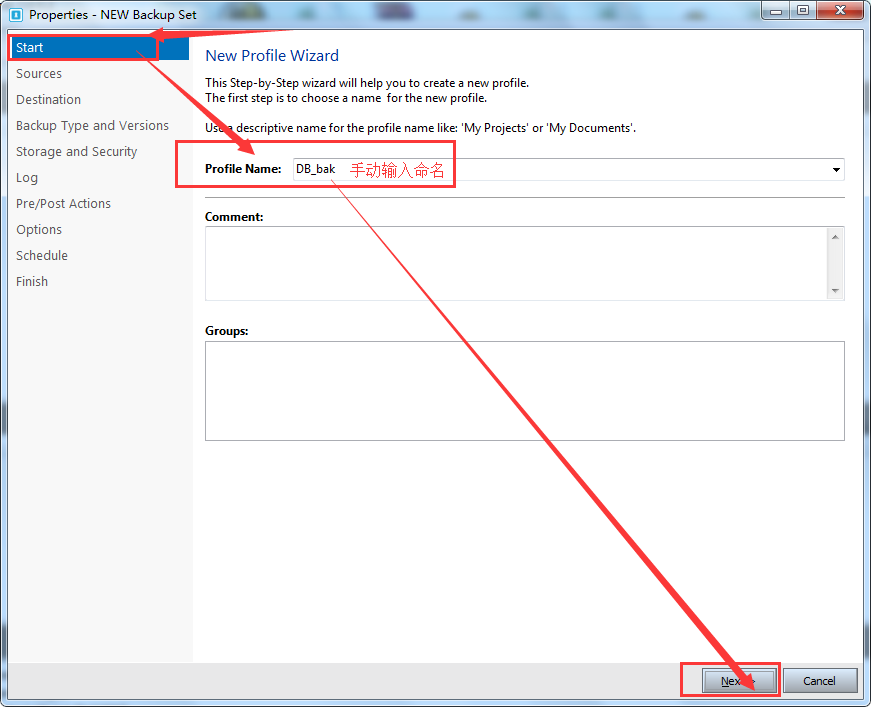Open the Options step

click(39, 230)
